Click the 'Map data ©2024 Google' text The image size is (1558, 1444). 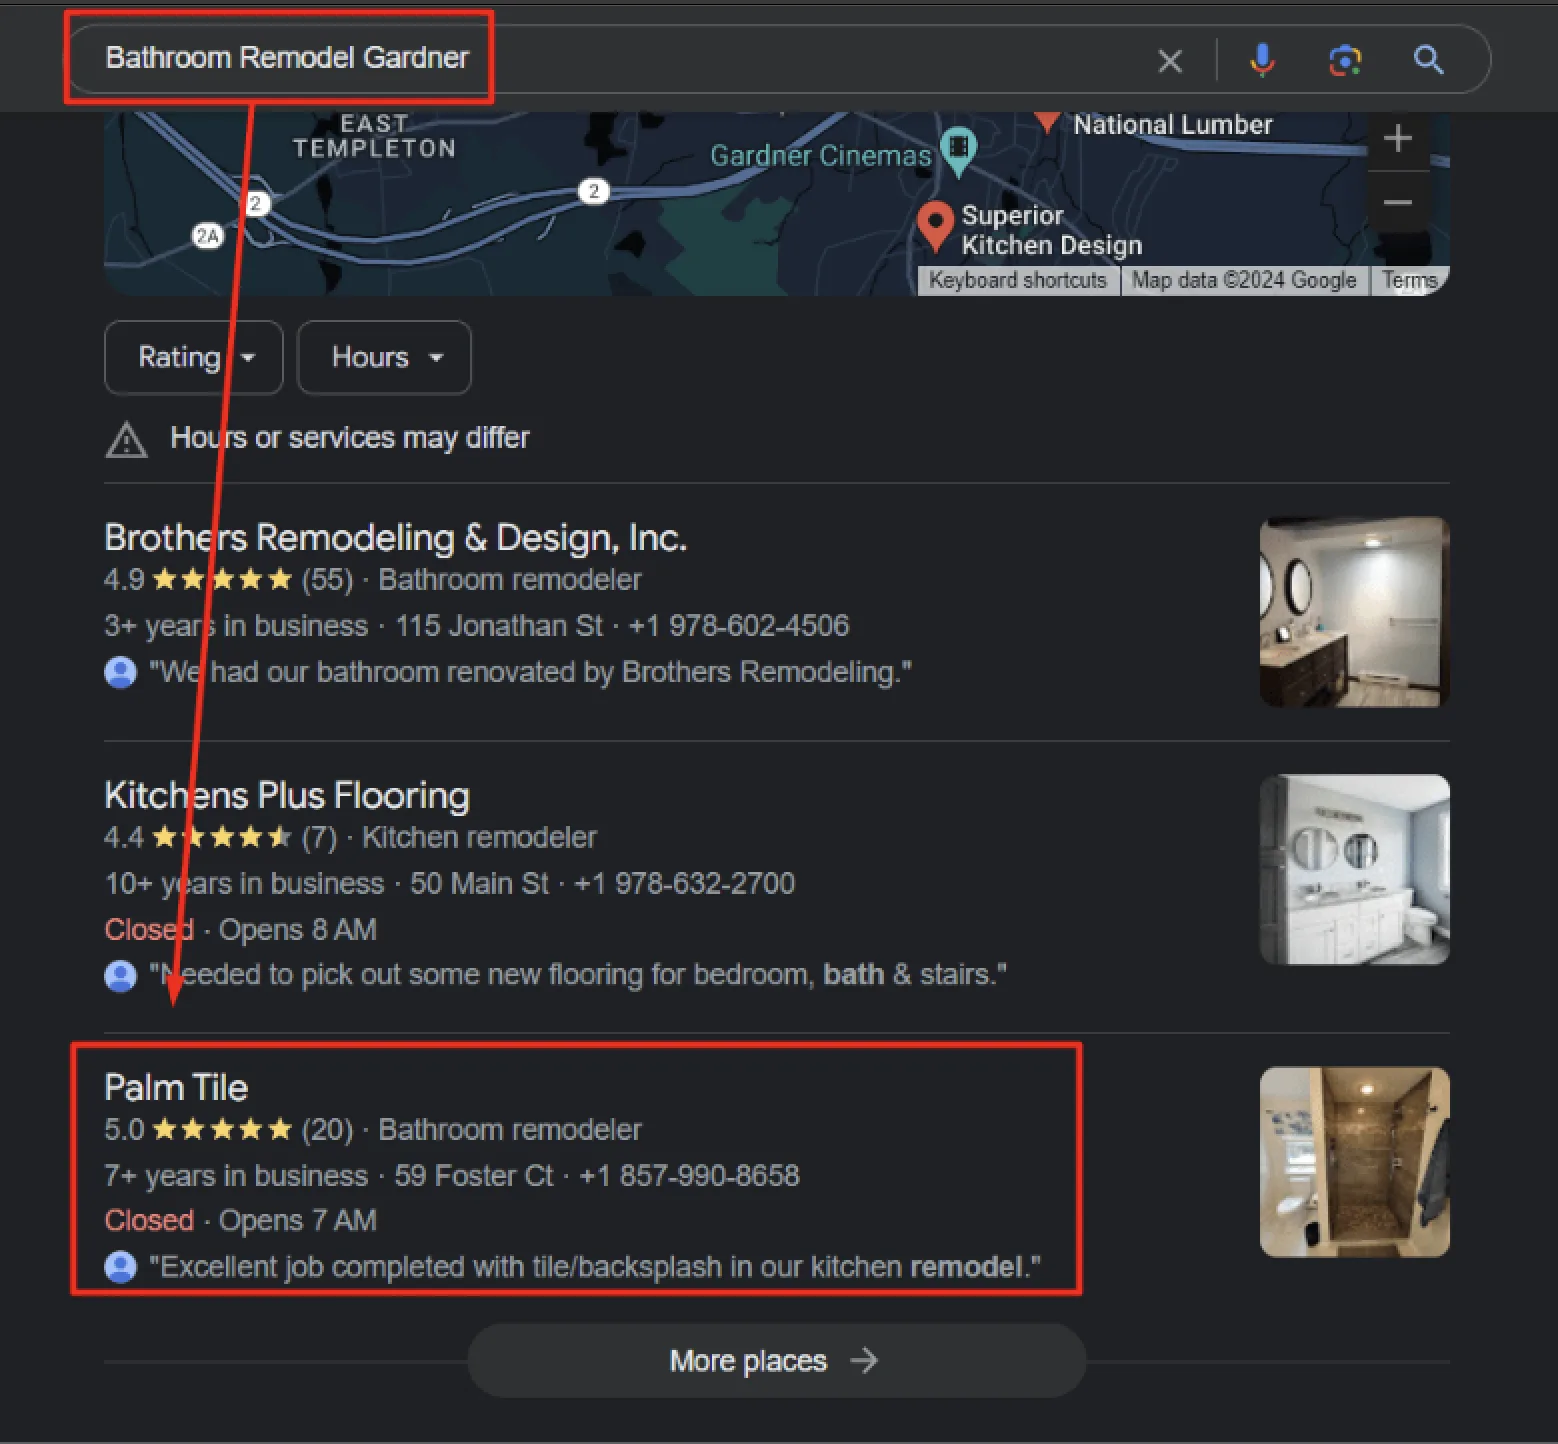(x=1244, y=281)
